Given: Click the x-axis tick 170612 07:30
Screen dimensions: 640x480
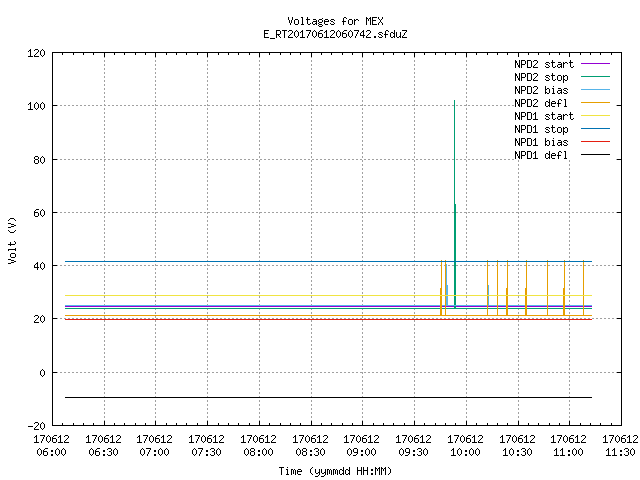Looking at the screenshot, I should (206, 446).
